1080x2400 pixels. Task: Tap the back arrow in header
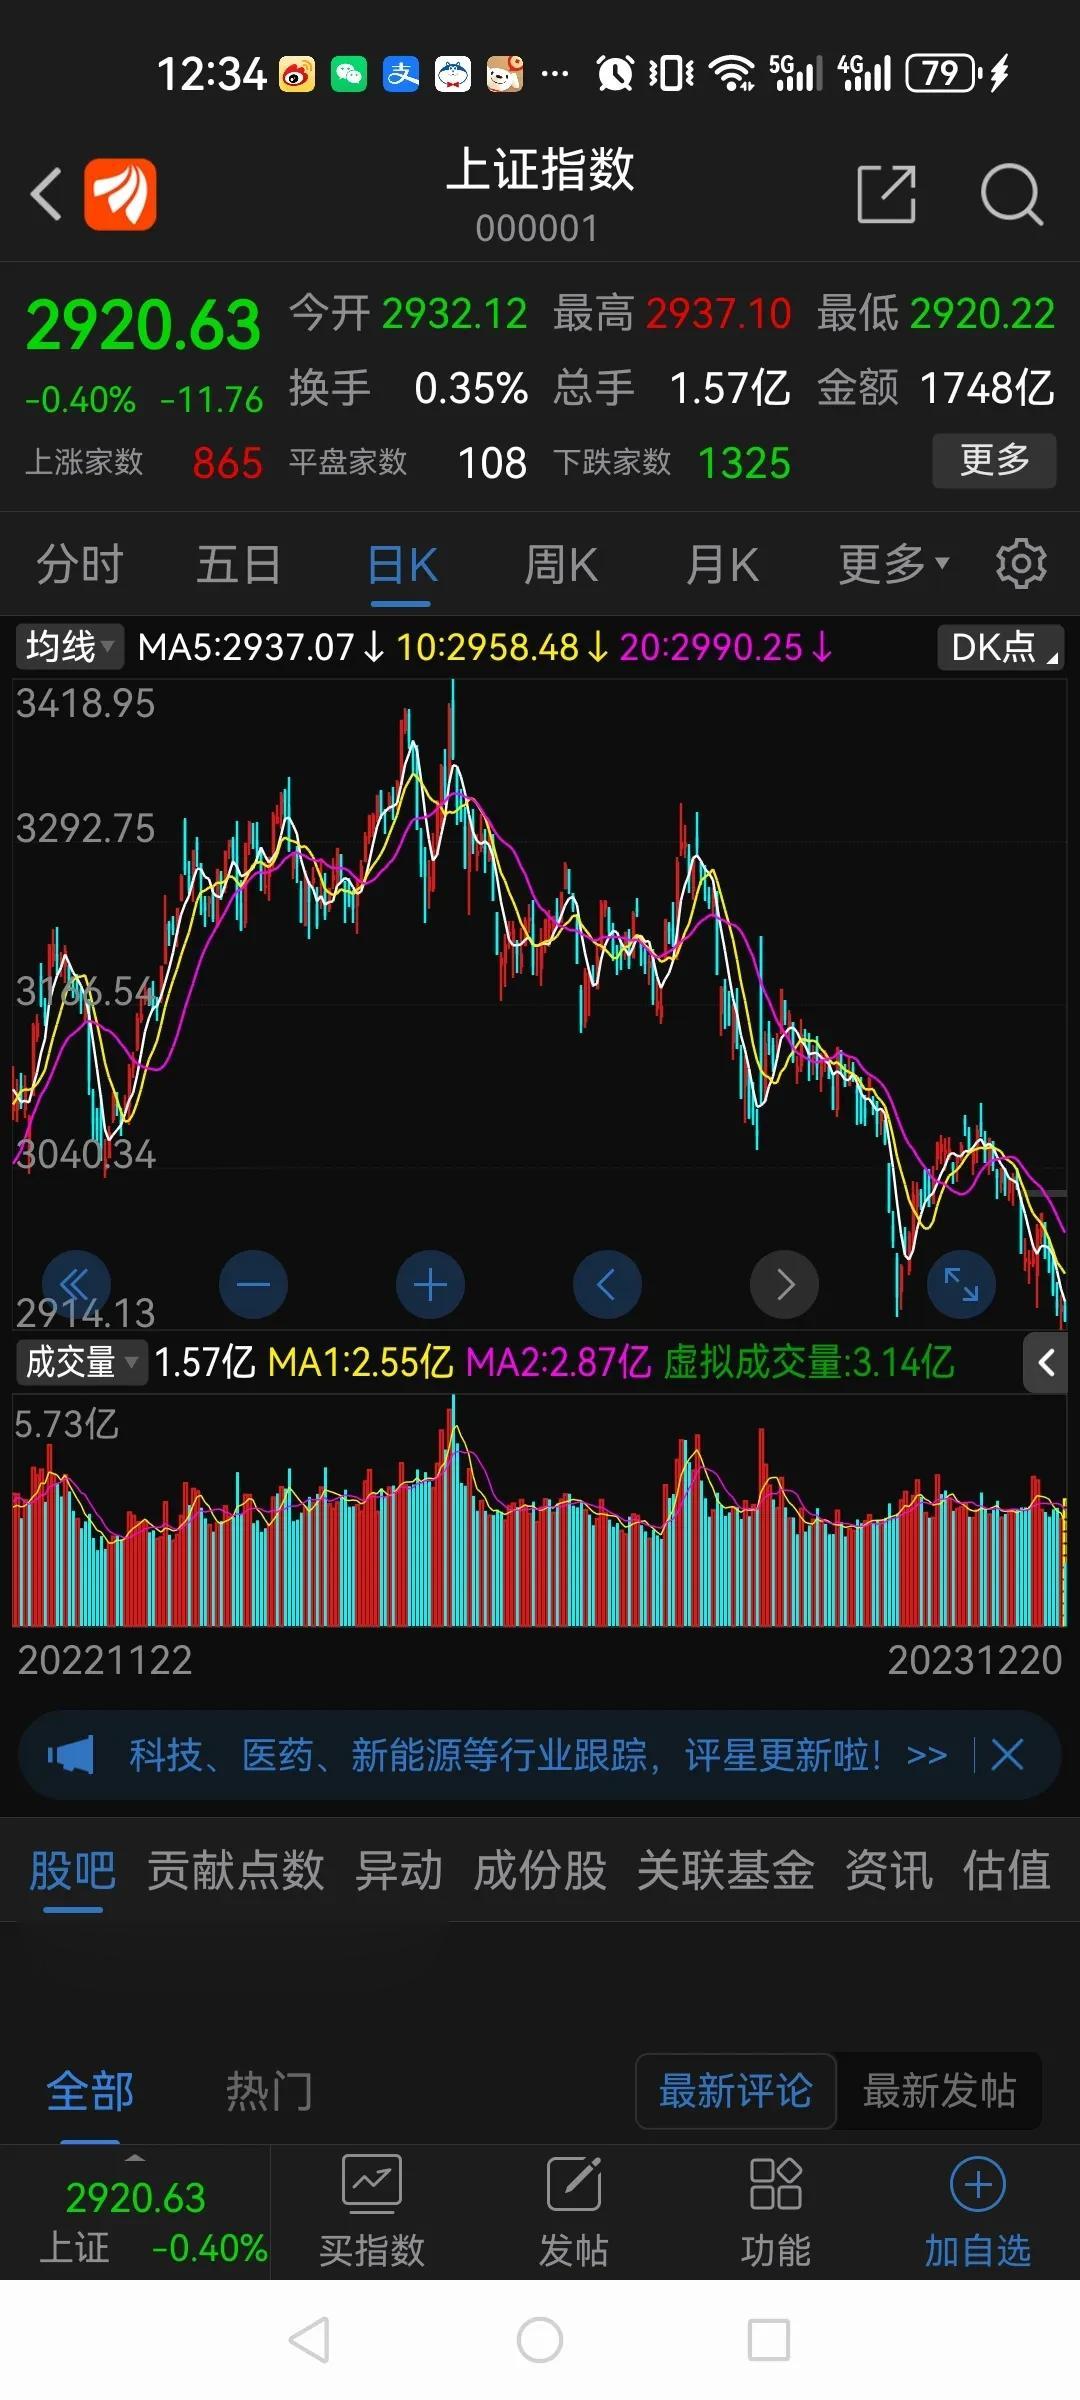point(46,193)
